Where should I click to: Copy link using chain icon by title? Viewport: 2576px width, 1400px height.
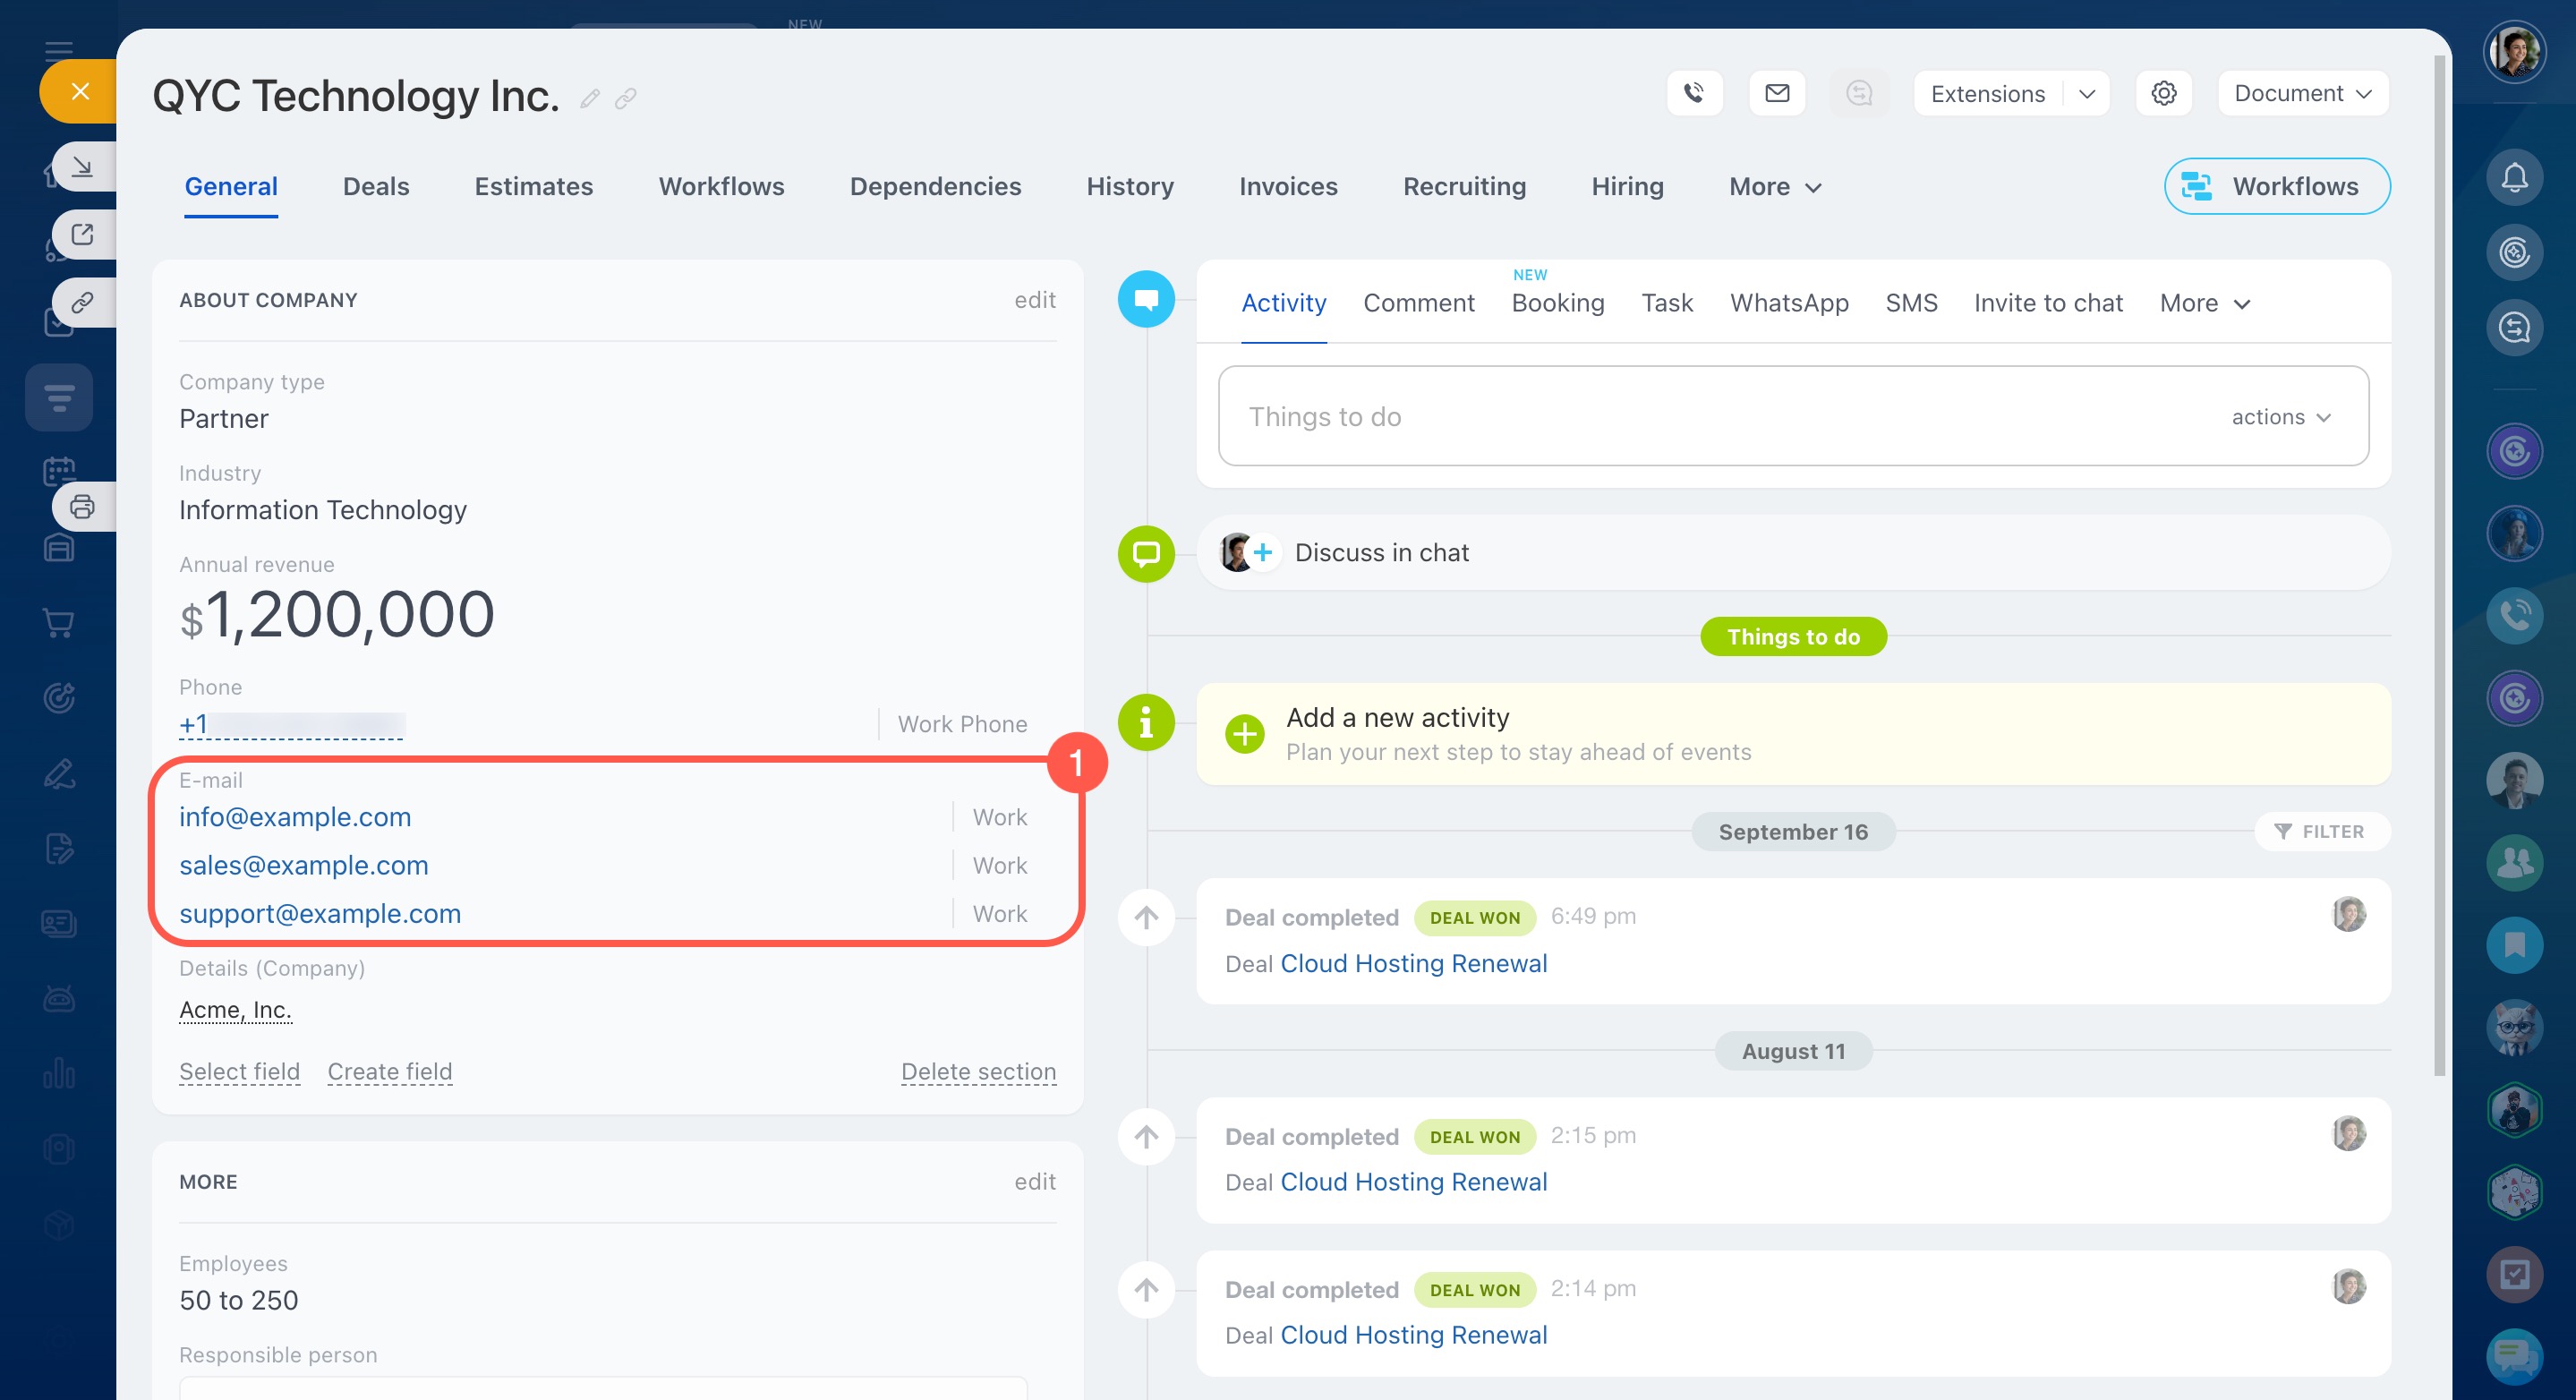[x=626, y=98]
